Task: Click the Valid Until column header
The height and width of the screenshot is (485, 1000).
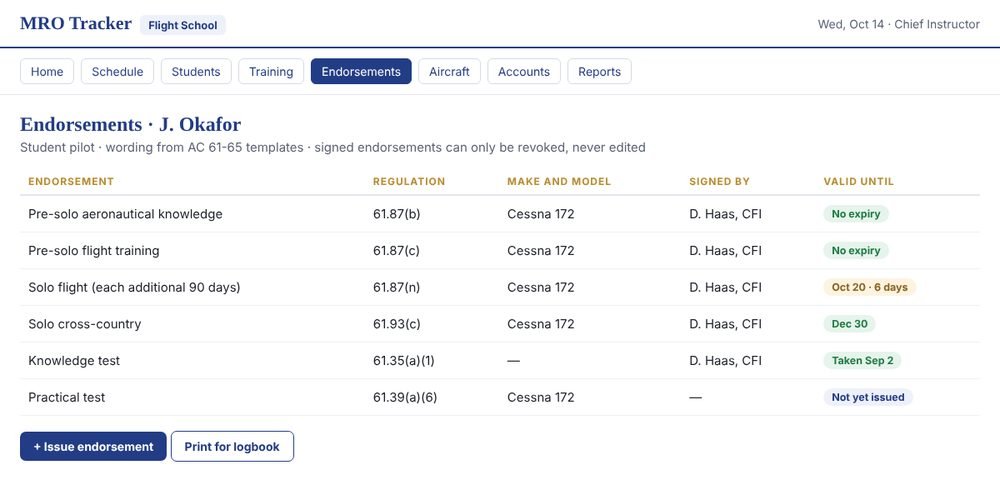Action: [x=858, y=181]
